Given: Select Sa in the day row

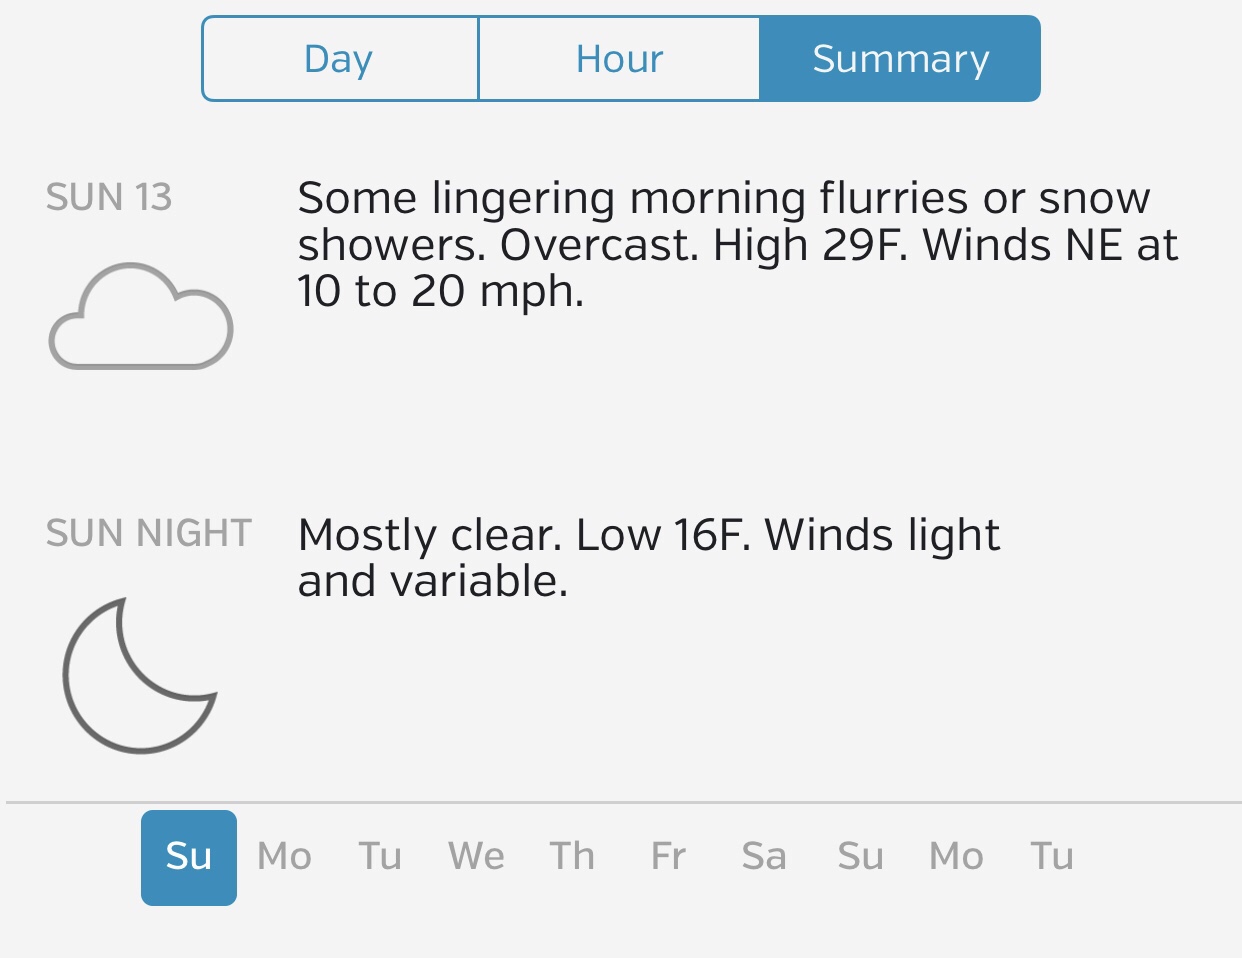Looking at the screenshot, I should point(764,857).
